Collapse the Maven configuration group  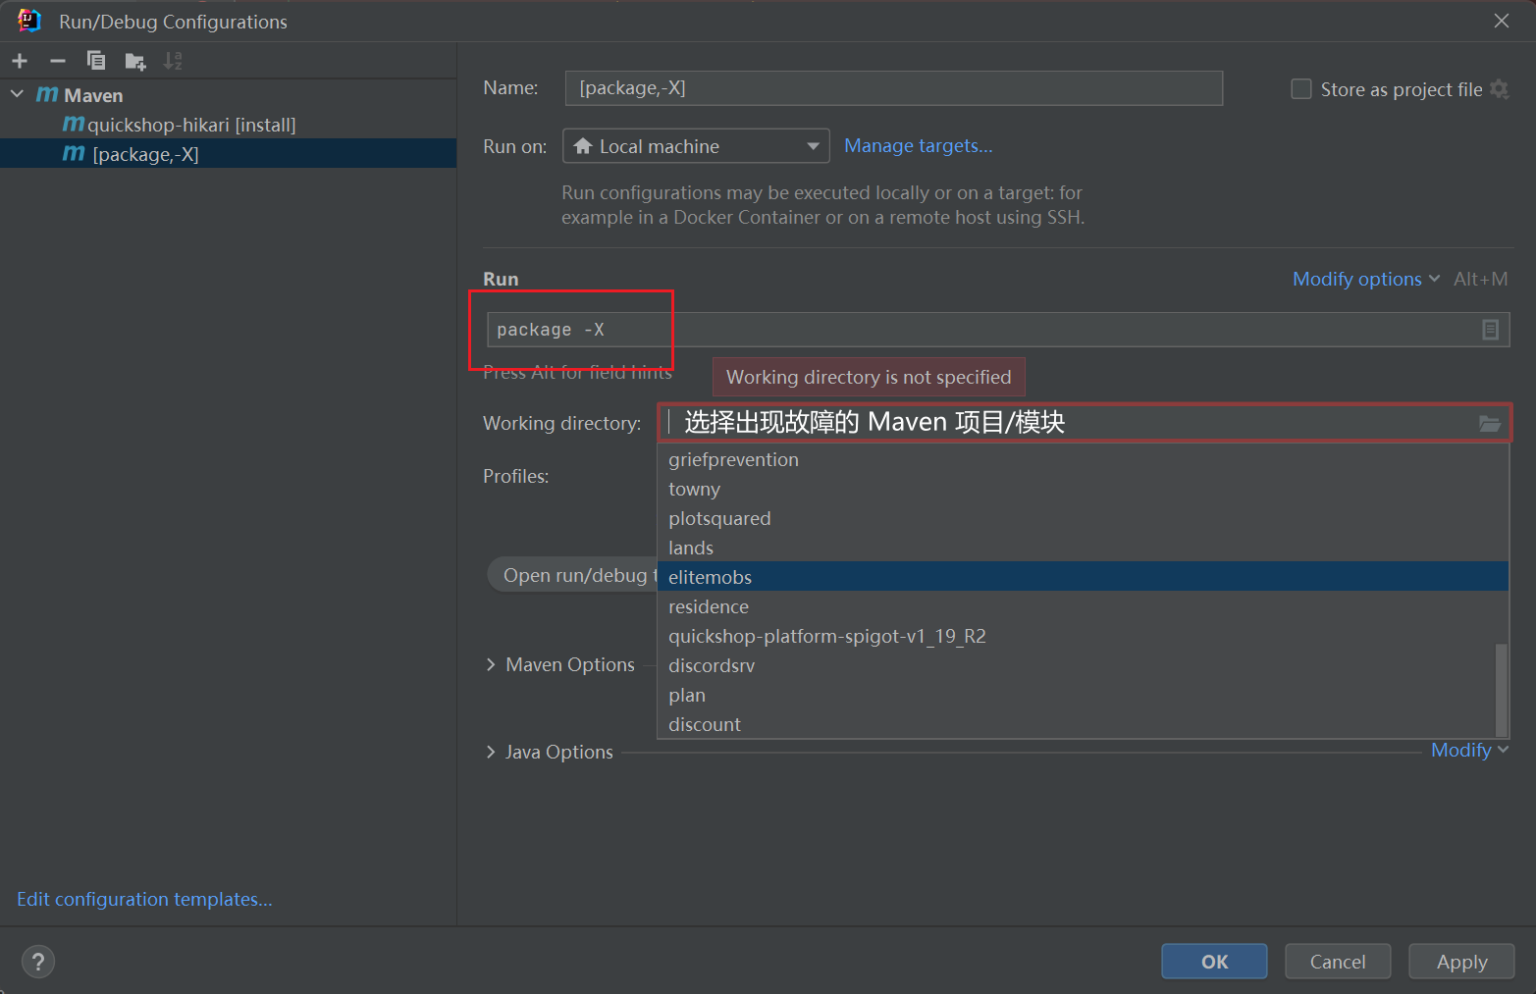tap(16, 94)
